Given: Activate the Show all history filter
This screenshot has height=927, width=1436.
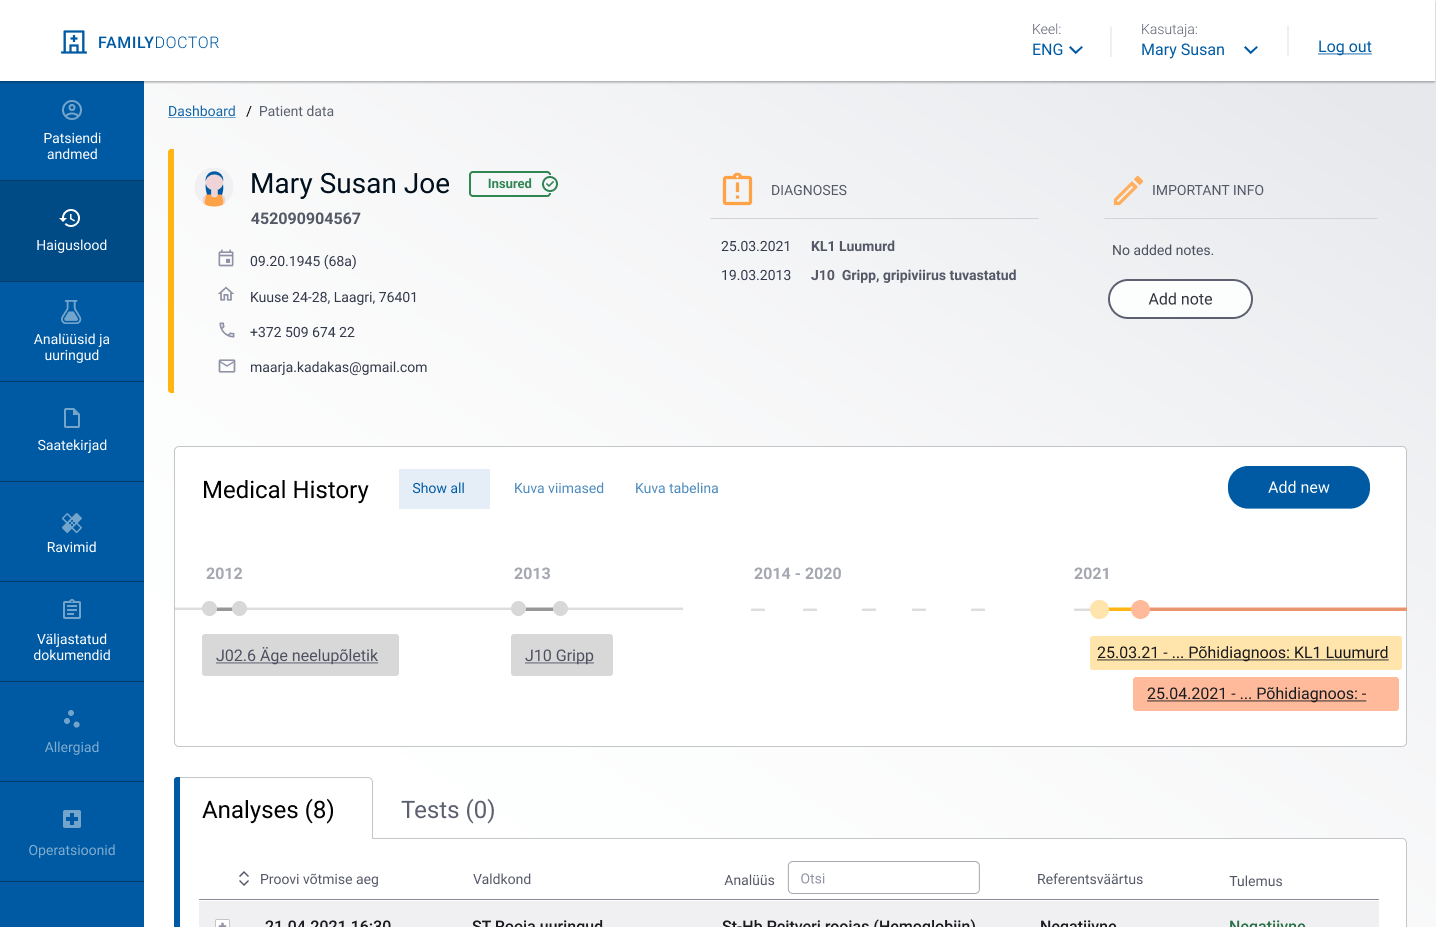Looking at the screenshot, I should (x=438, y=489).
